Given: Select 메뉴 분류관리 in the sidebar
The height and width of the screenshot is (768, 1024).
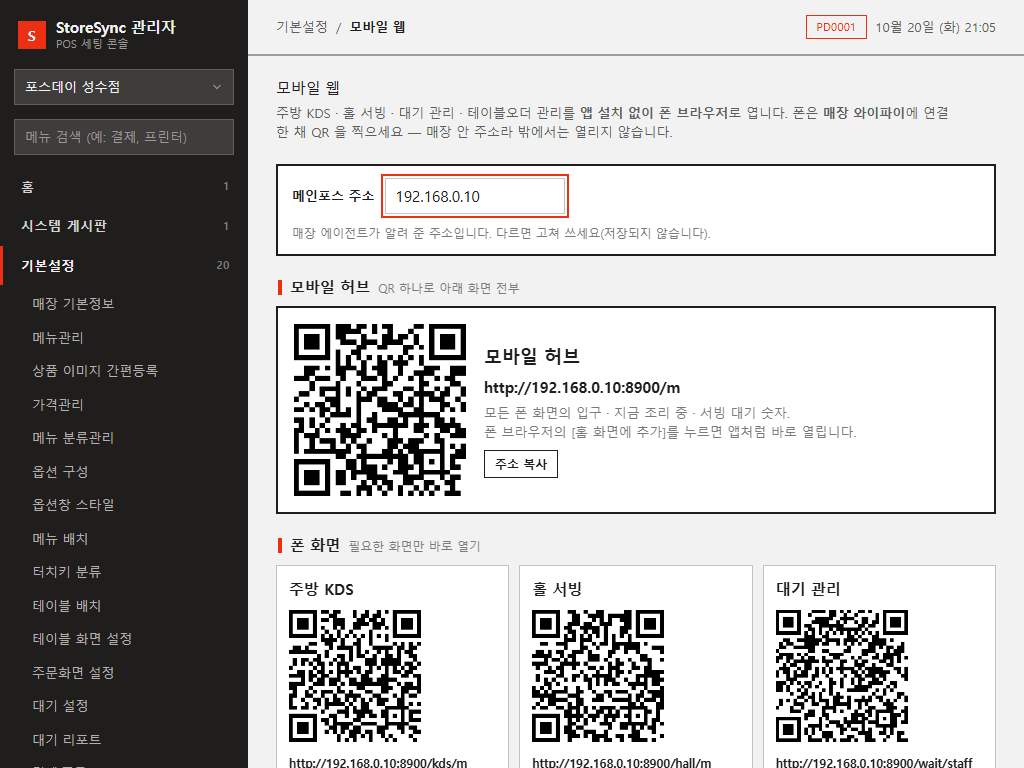Looking at the screenshot, I should pos(73,438).
